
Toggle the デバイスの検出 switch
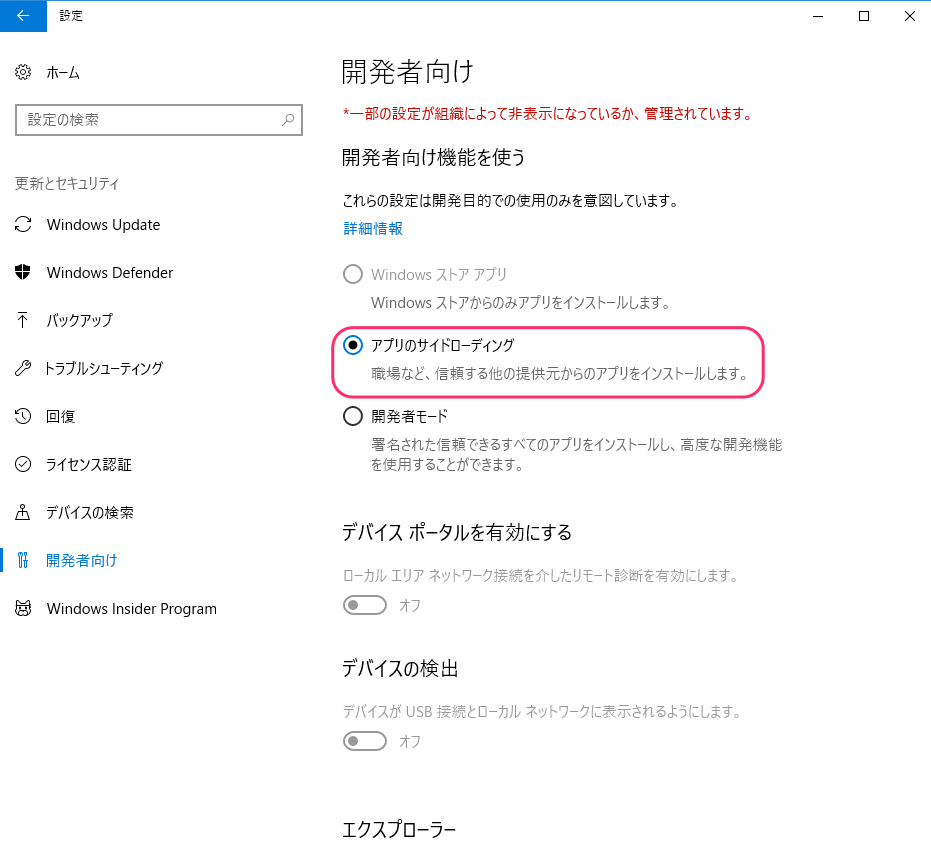pyautogui.click(x=365, y=741)
